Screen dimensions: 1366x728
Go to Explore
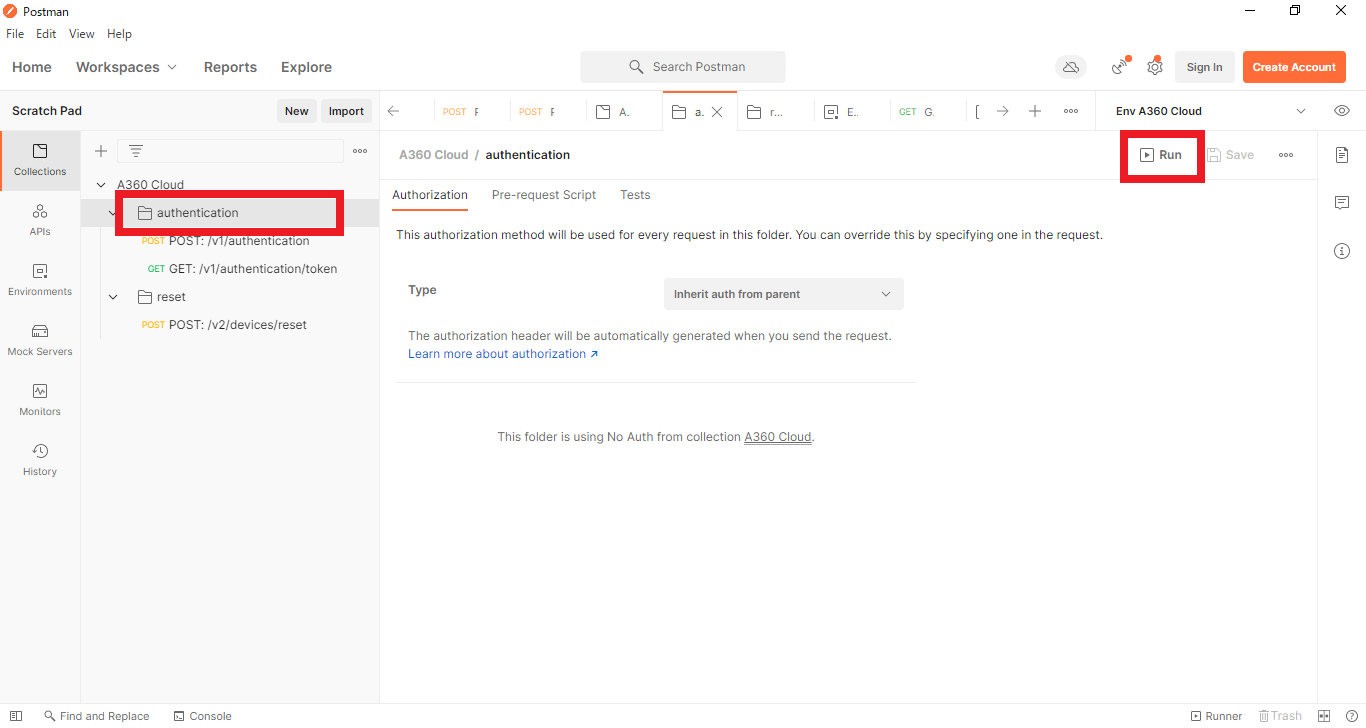tap(306, 67)
